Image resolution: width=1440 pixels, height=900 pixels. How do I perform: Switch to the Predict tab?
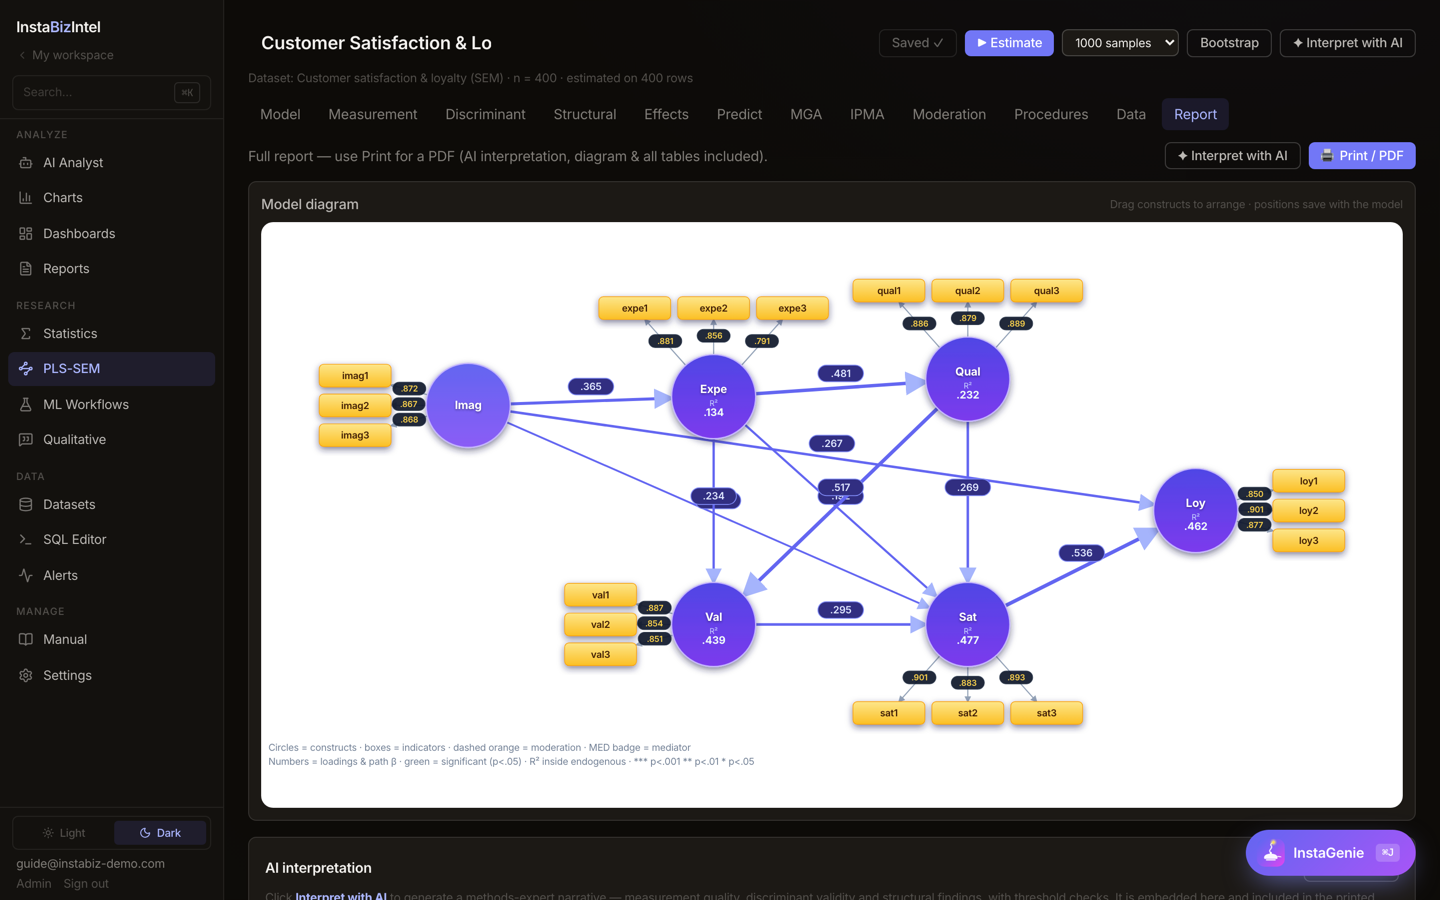[739, 115]
